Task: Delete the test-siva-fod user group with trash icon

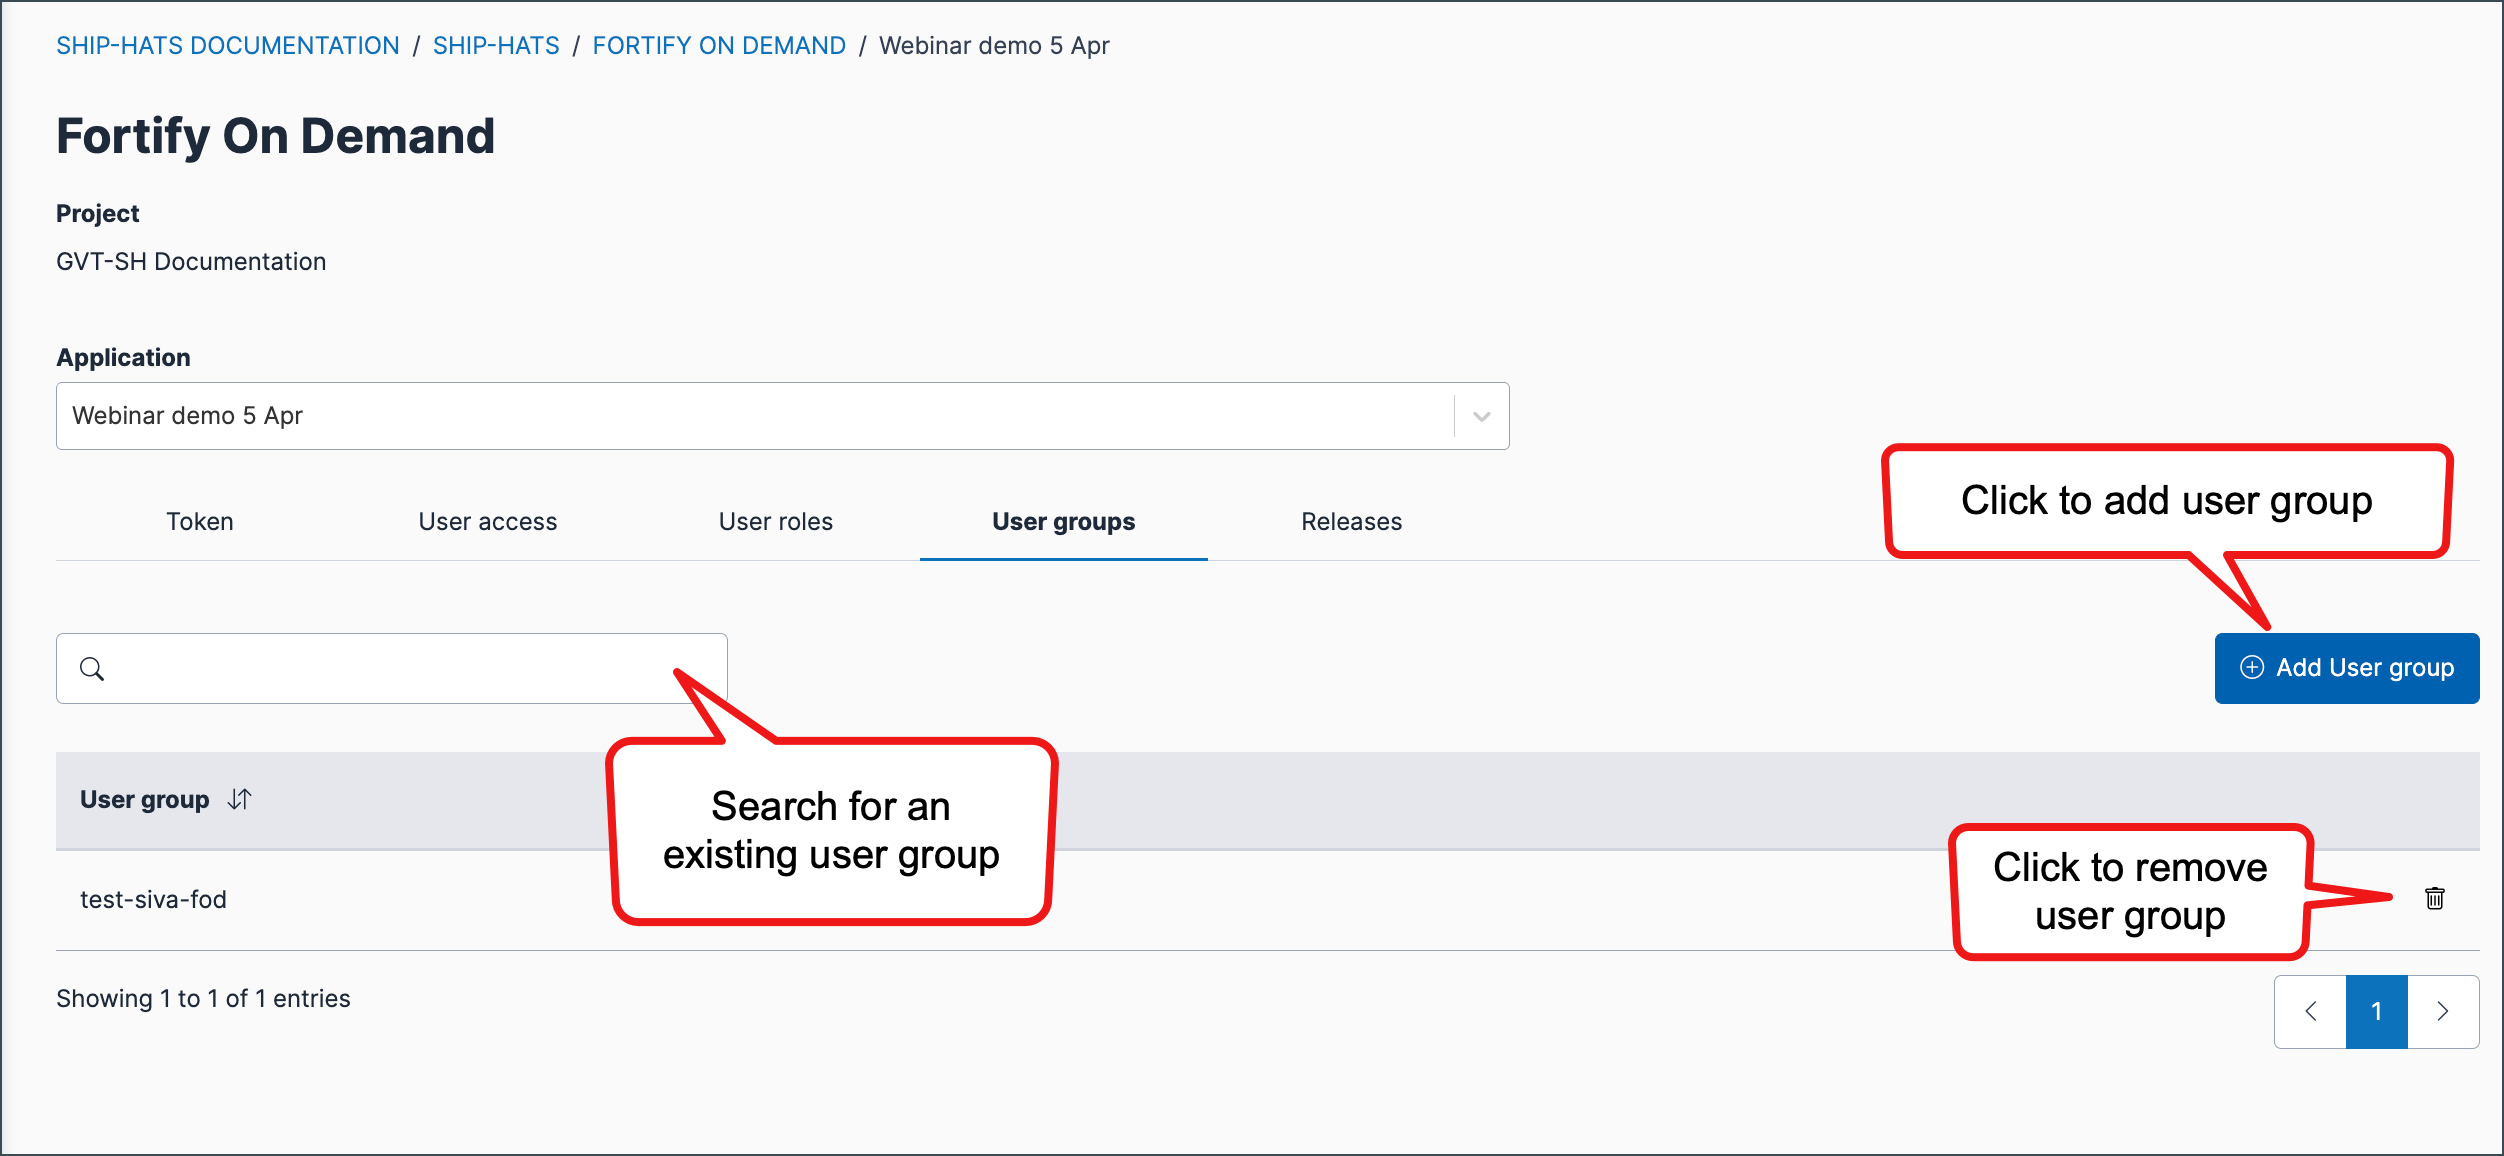Action: pyautogui.click(x=2434, y=898)
